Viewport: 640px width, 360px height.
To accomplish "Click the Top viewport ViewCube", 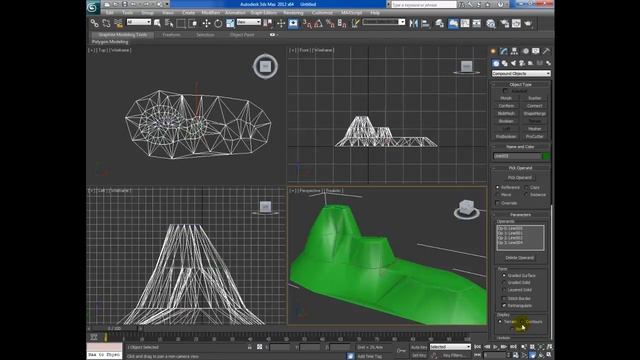I will coord(265,66).
